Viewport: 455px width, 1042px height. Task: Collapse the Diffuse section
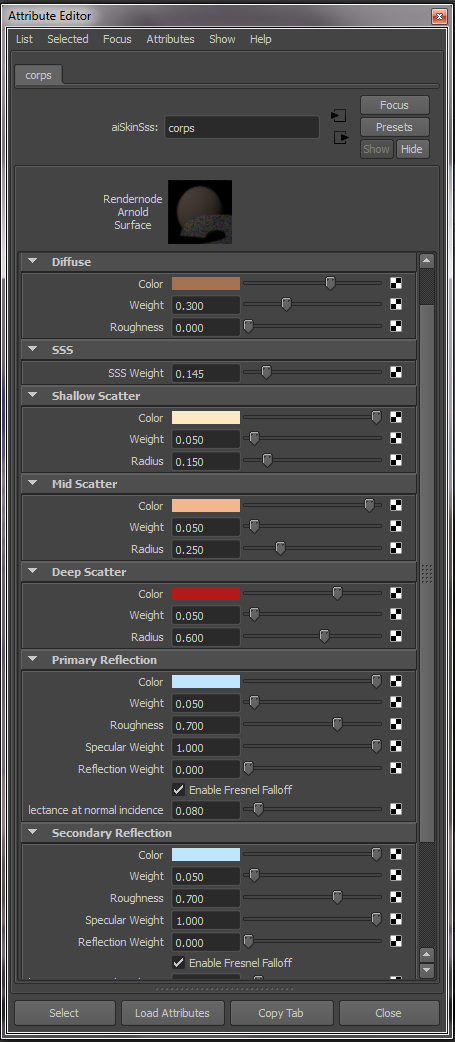tap(32, 262)
